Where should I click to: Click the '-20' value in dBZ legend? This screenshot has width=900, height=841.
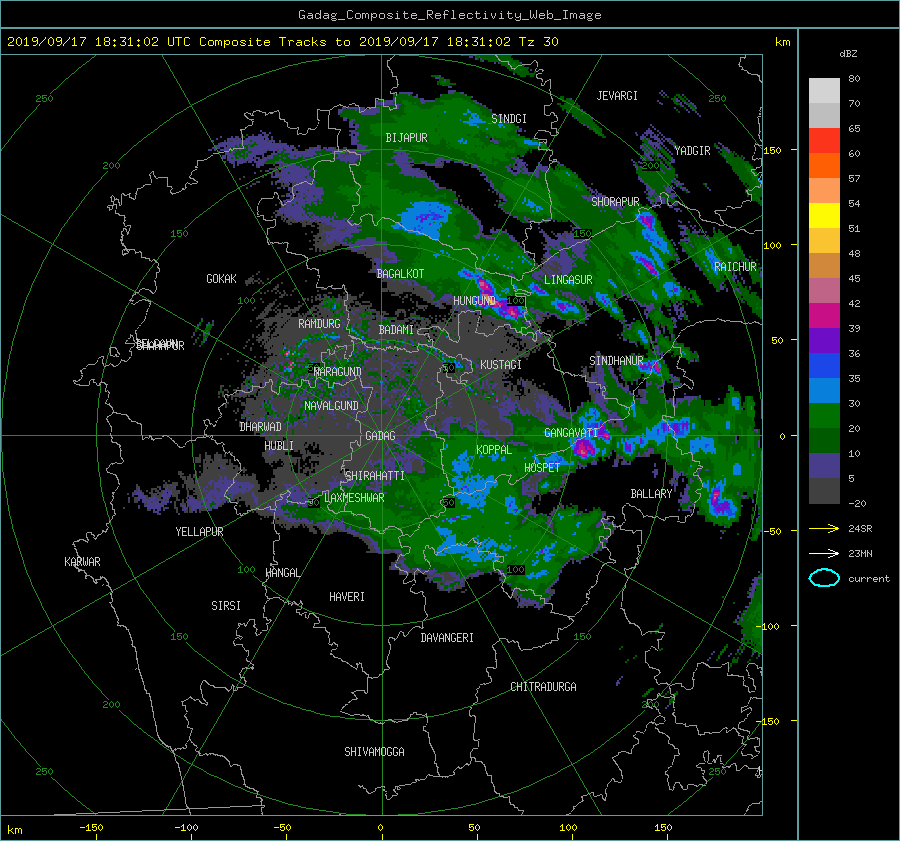tap(857, 503)
